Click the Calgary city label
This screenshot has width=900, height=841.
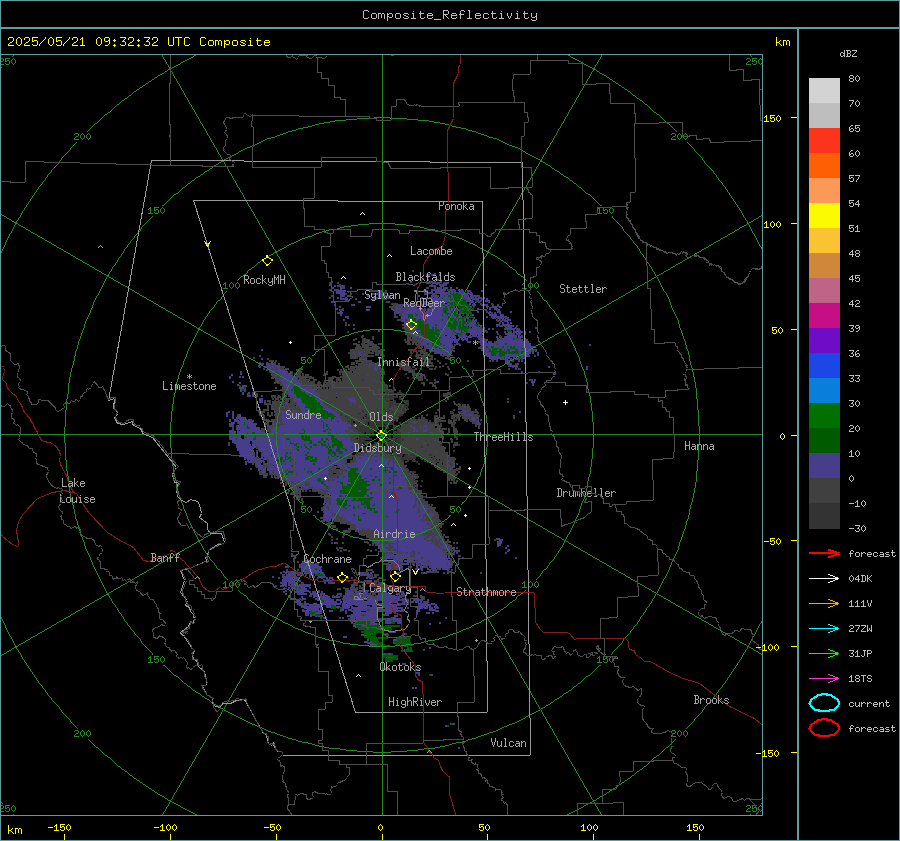tap(390, 588)
